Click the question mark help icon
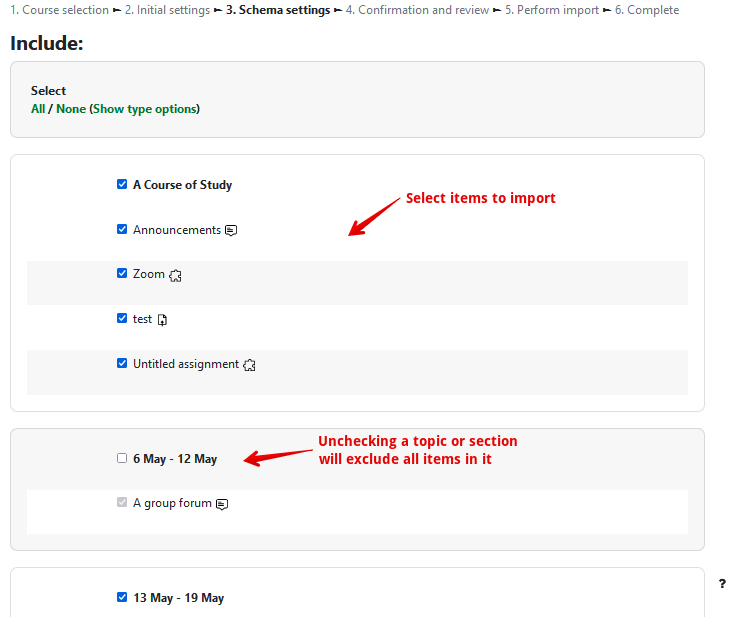 coord(723,584)
